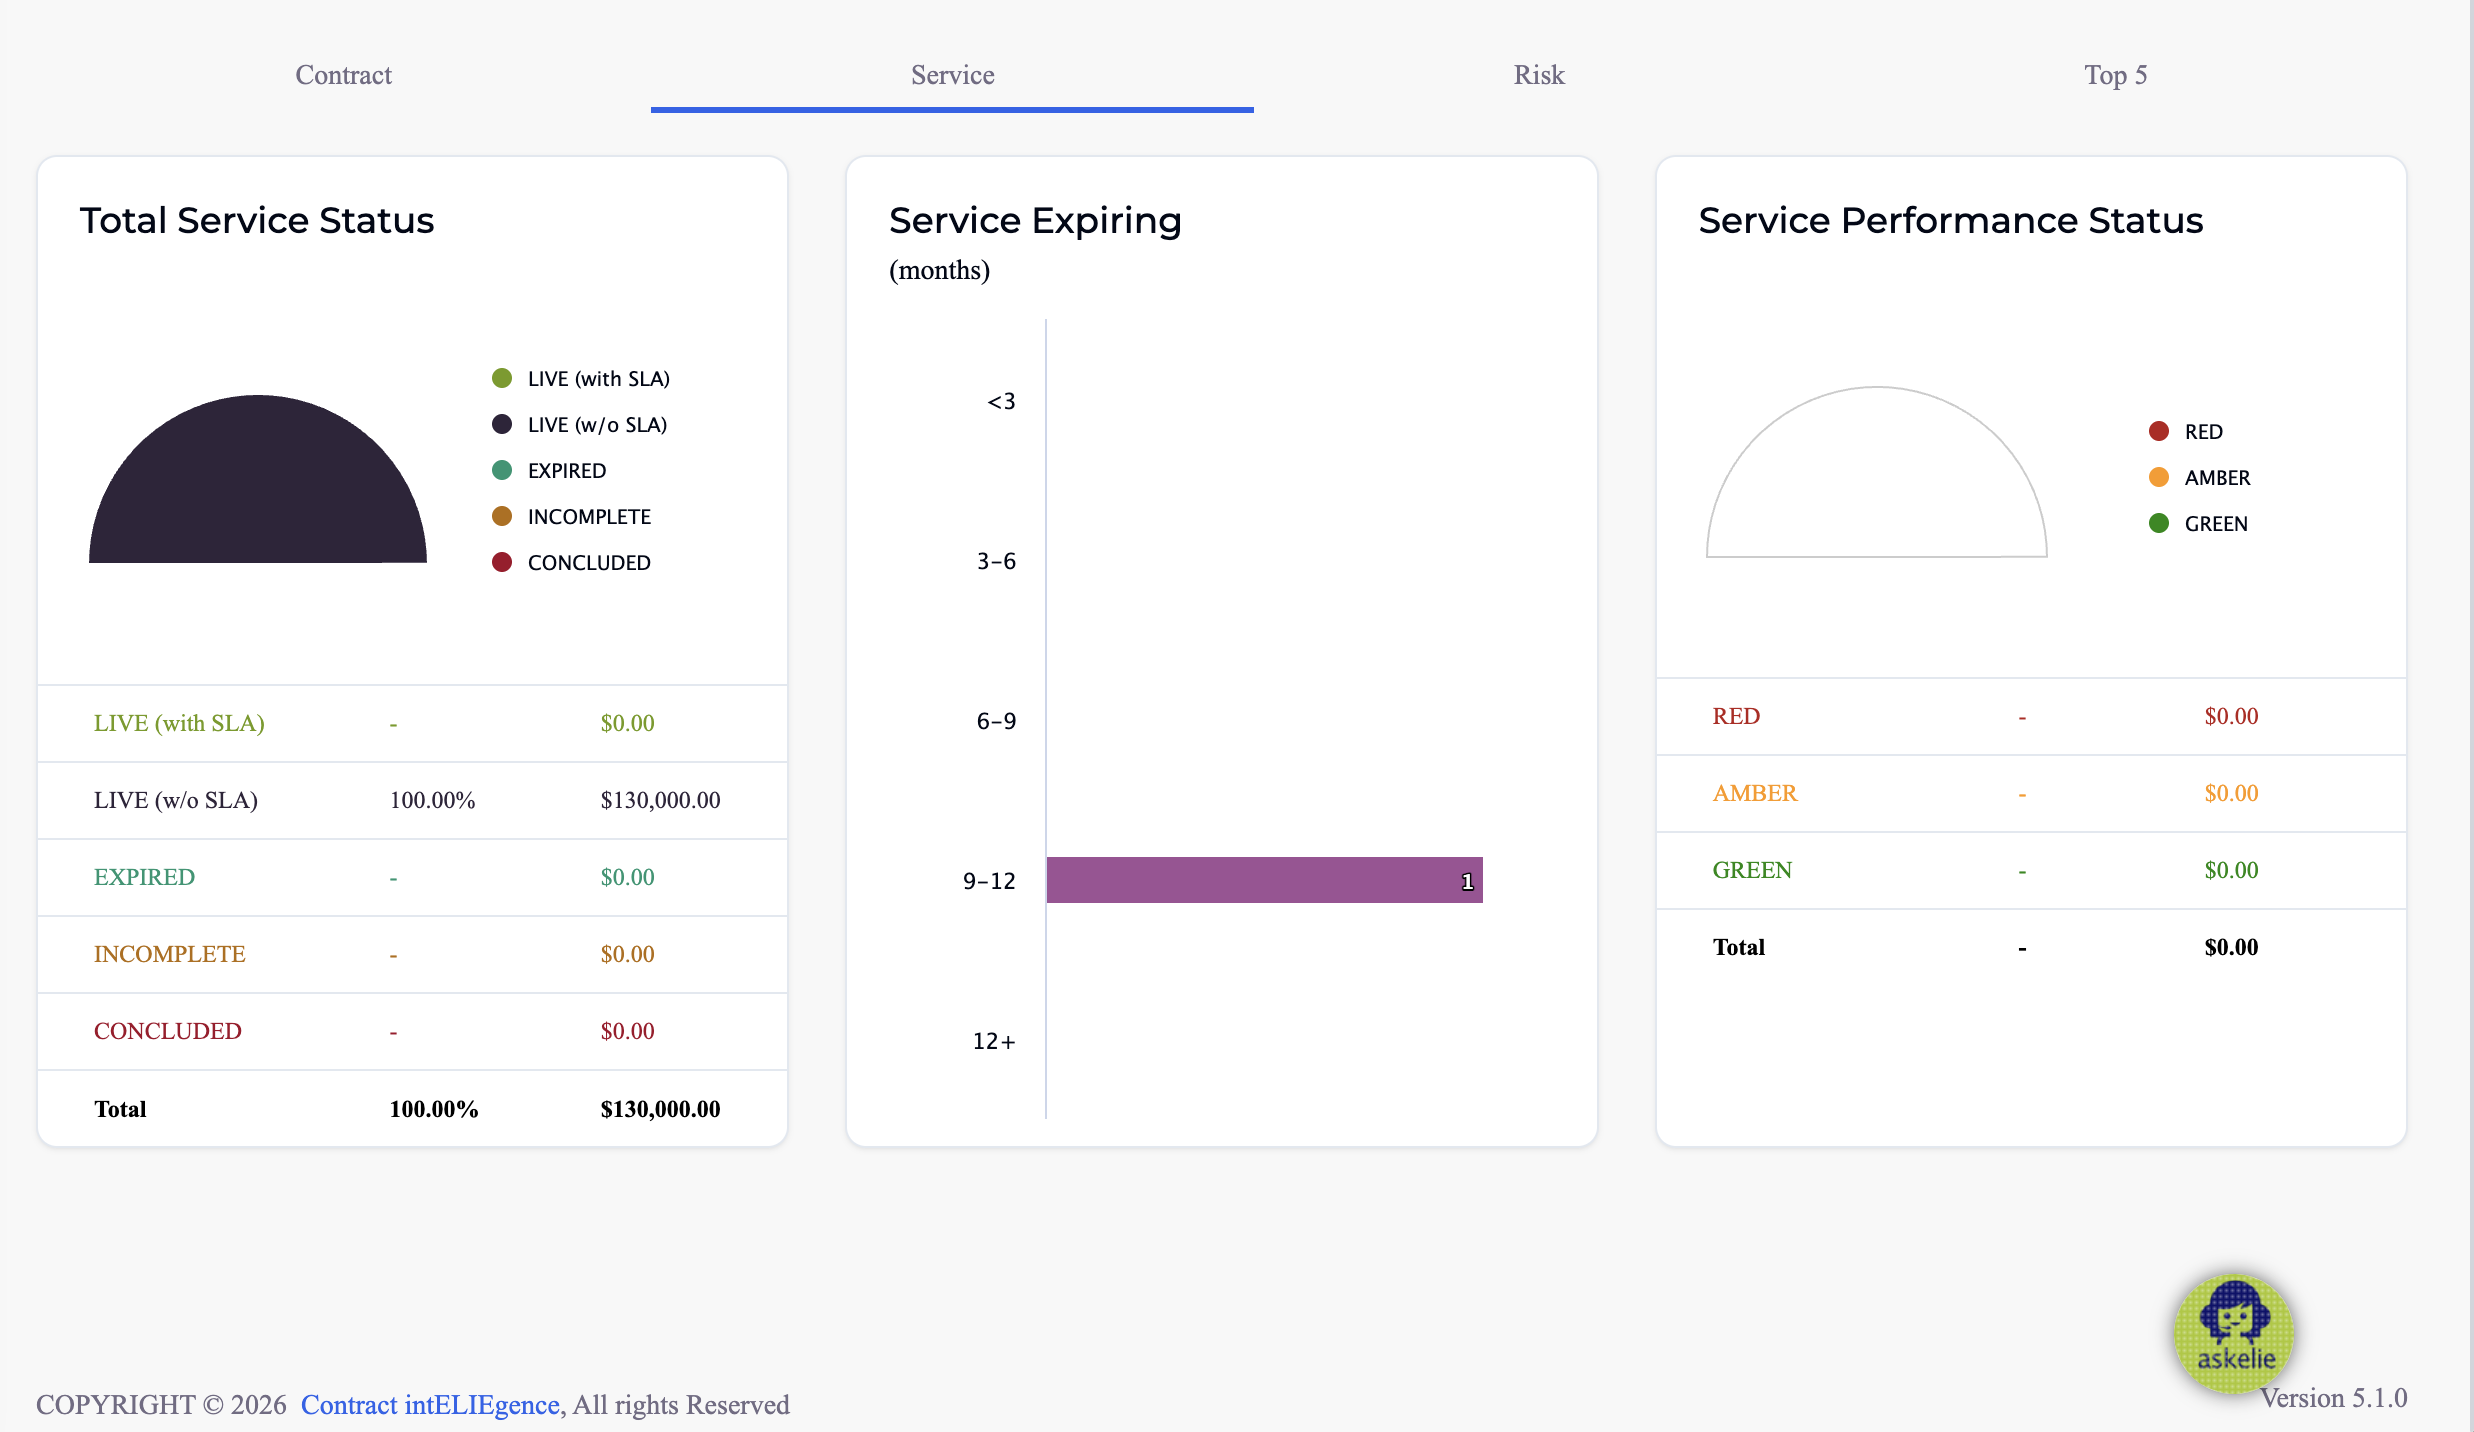Click GREEN row $0.00 value
Viewport: 2474px width, 1432px height.
pos(2231,870)
